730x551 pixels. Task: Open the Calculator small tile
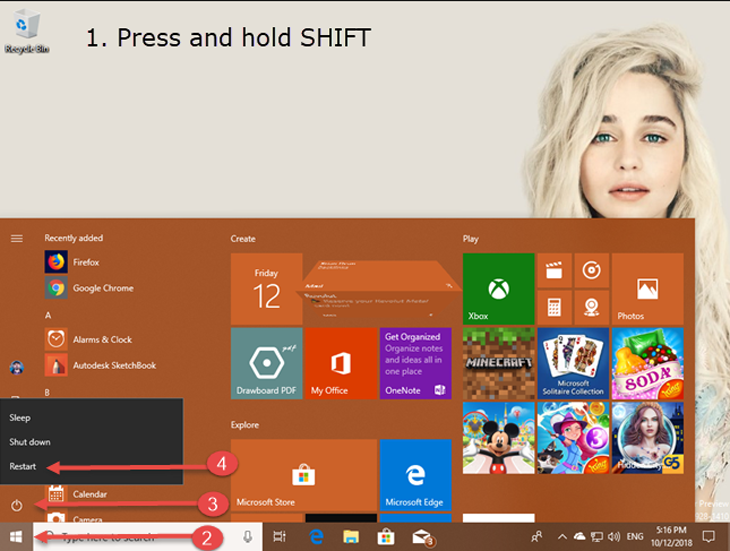coord(554,307)
